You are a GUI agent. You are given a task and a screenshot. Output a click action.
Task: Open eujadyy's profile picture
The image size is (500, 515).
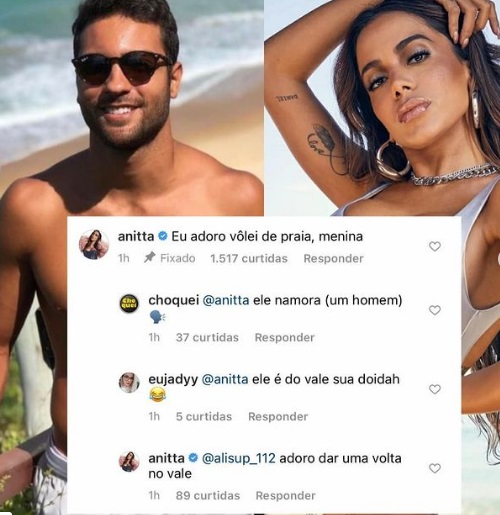click(129, 383)
